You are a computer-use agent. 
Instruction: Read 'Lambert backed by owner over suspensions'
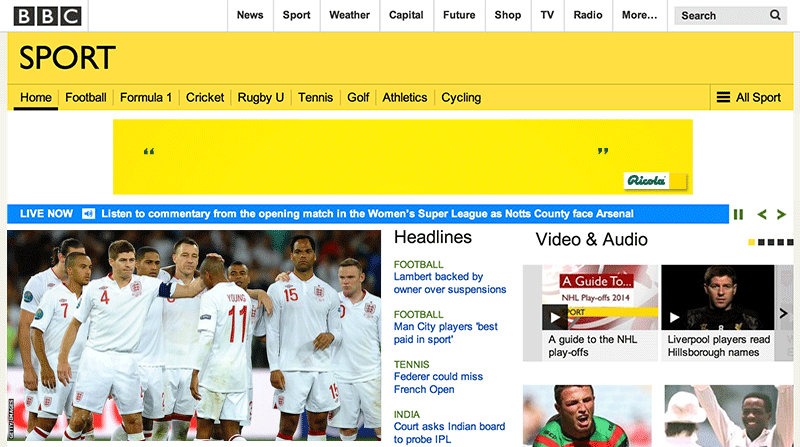pyautogui.click(x=449, y=283)
